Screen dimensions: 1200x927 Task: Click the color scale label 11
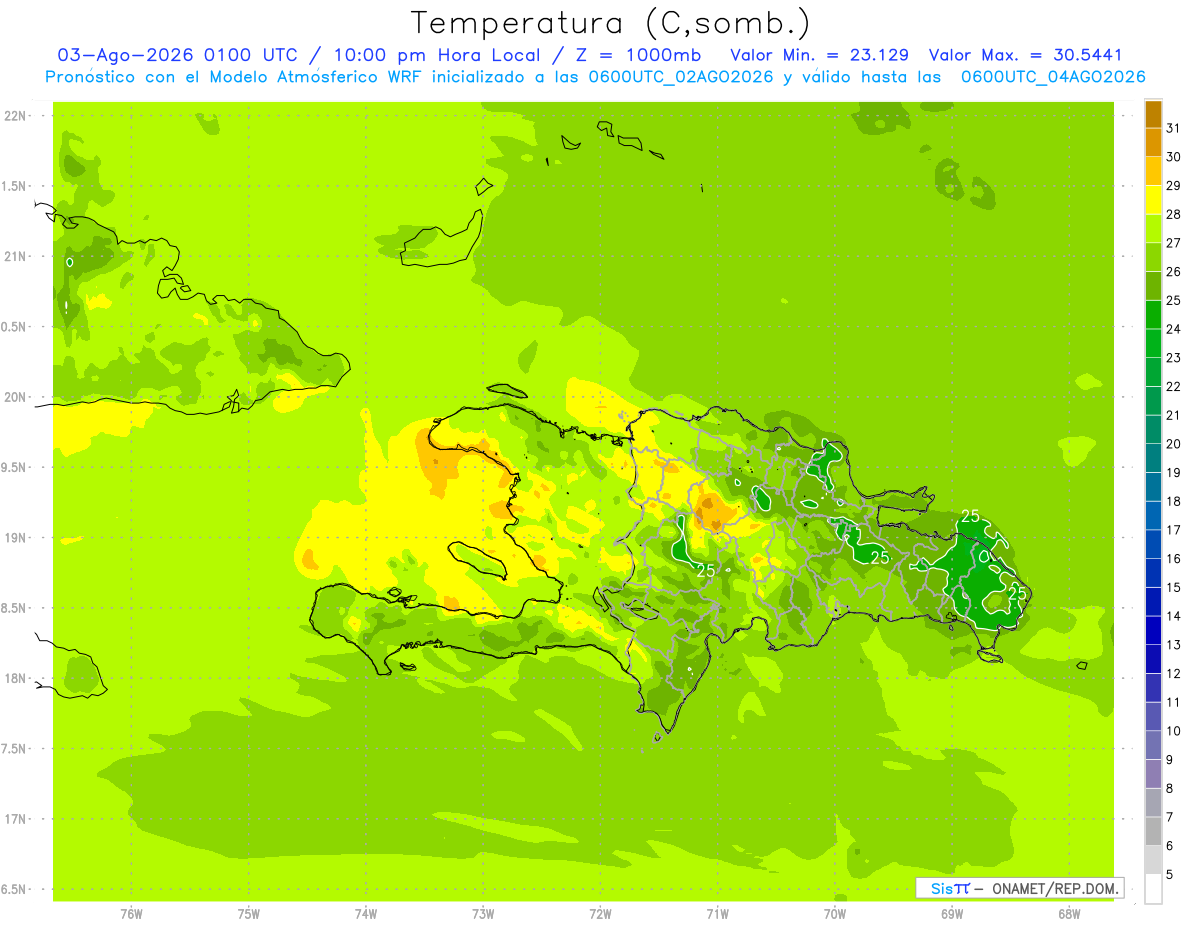click(1173, 702)
